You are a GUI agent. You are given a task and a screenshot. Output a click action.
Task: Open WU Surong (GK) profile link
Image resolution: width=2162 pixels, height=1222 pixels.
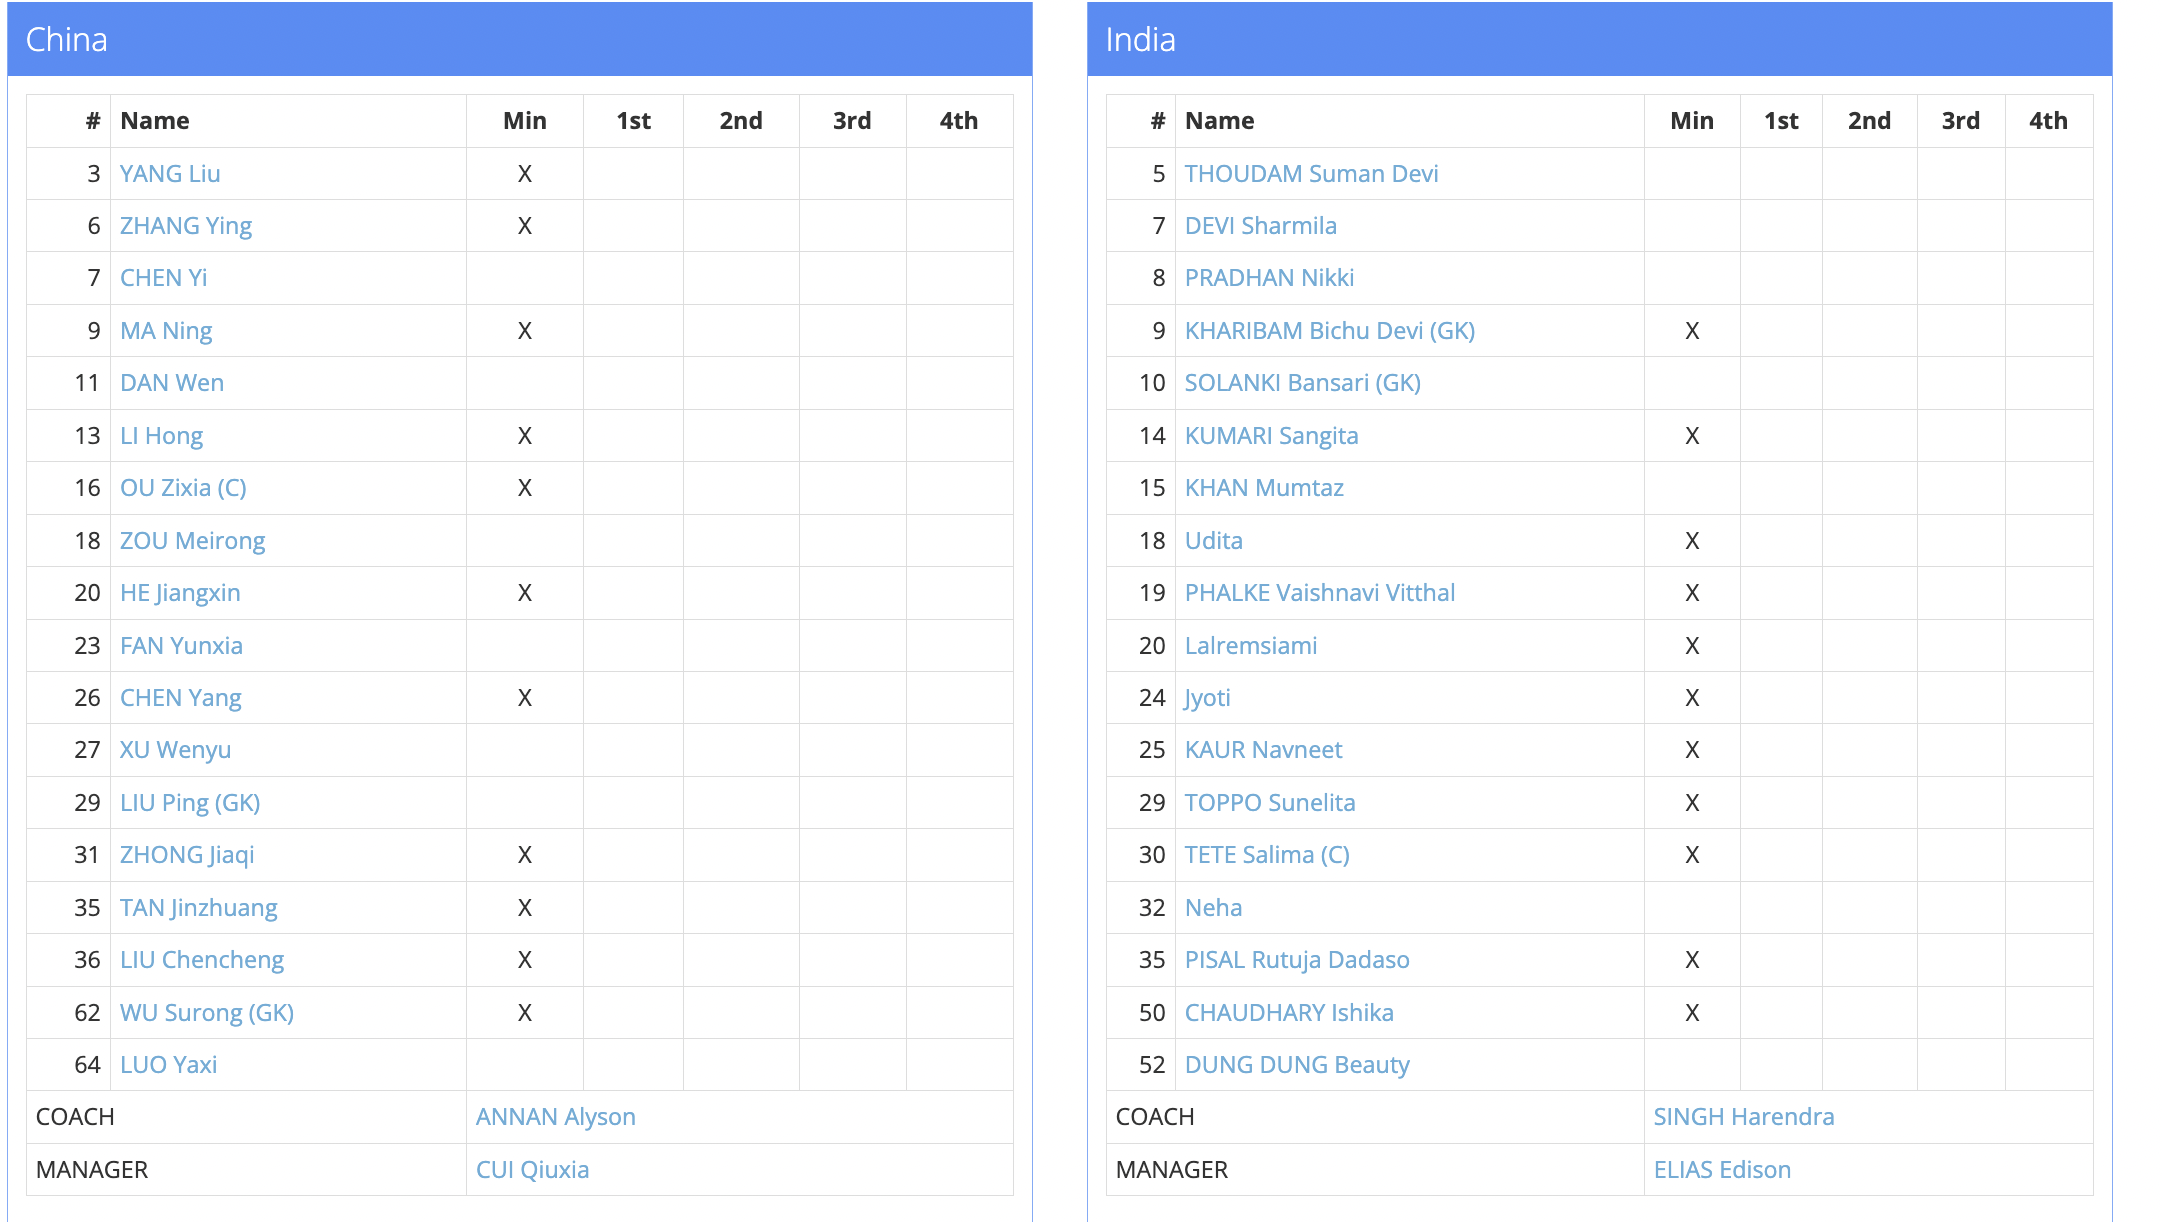click(206, 1013)
